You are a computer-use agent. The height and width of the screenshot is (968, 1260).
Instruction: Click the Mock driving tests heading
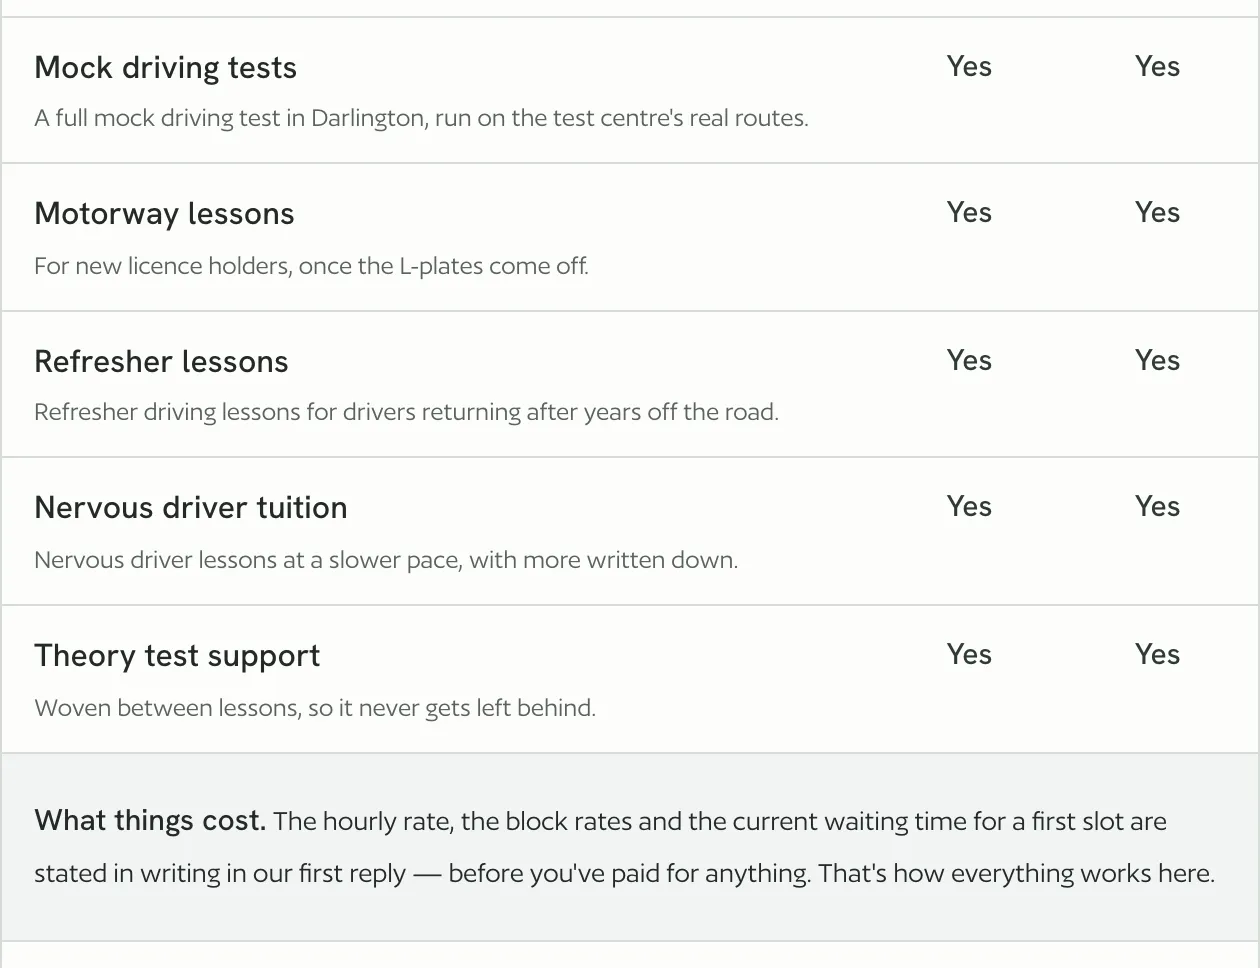click(165, 68)
